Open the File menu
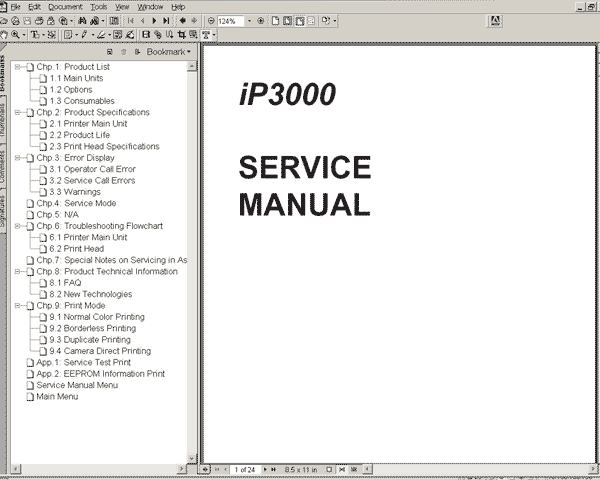Image resolution: width=600 pixels, height=480 pixels. coord(15,7)
